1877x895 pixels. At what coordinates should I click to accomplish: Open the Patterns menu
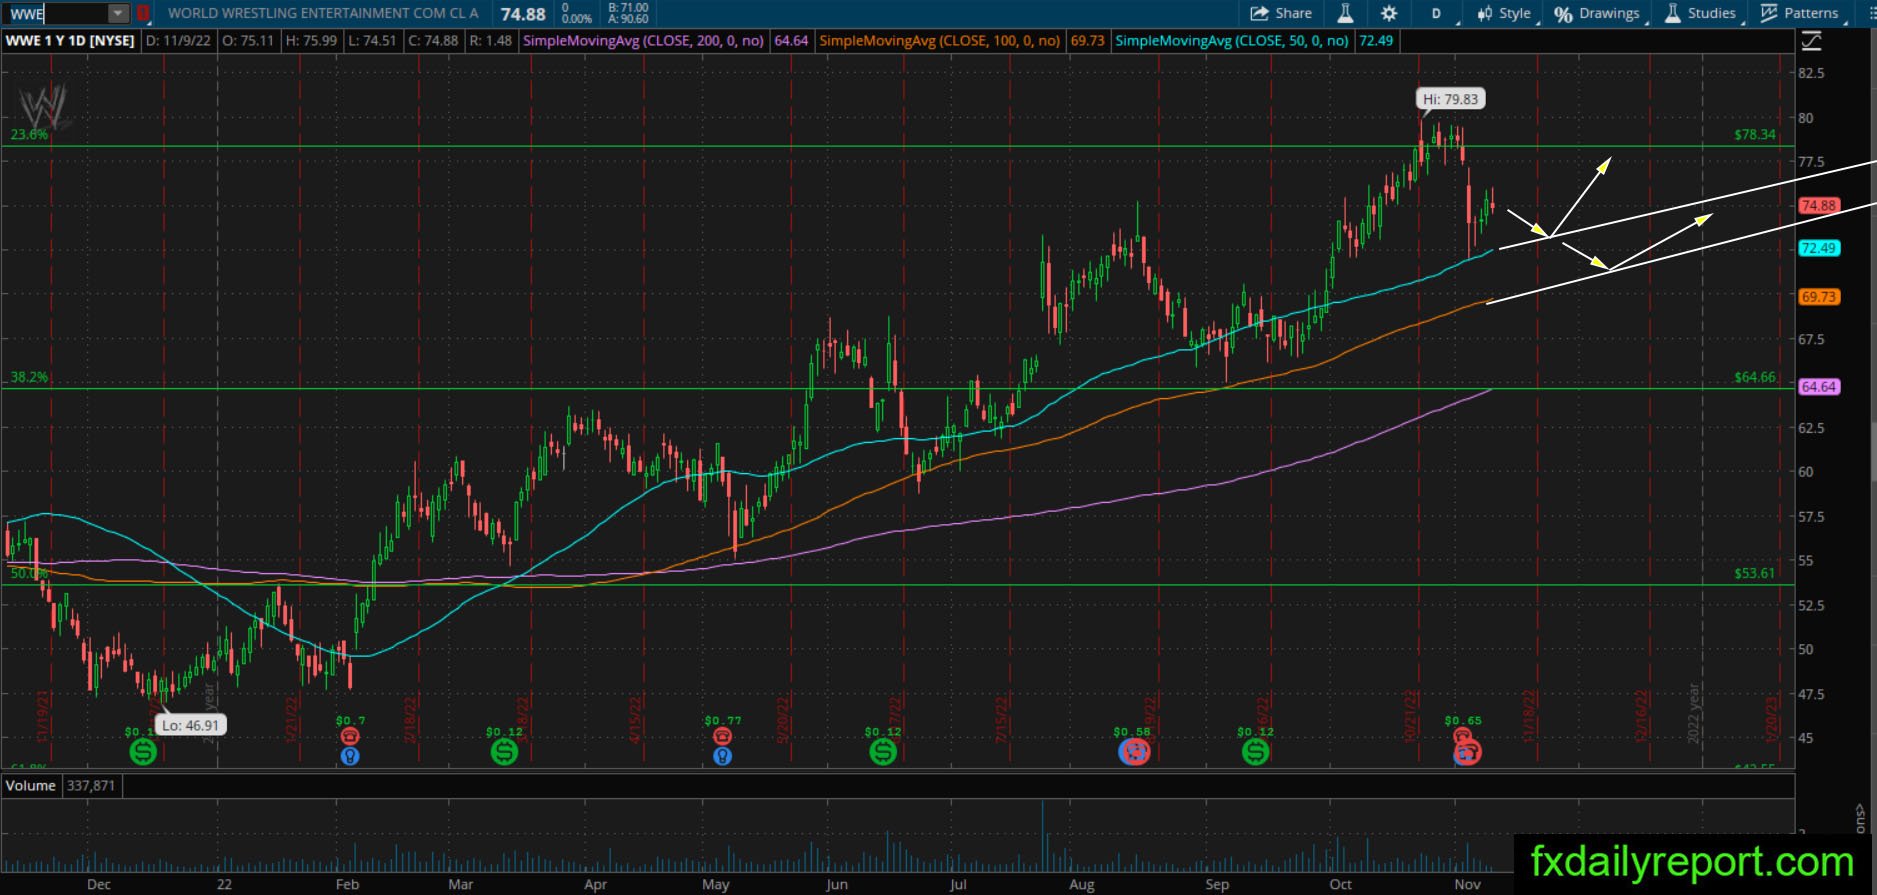point(1801,13)
